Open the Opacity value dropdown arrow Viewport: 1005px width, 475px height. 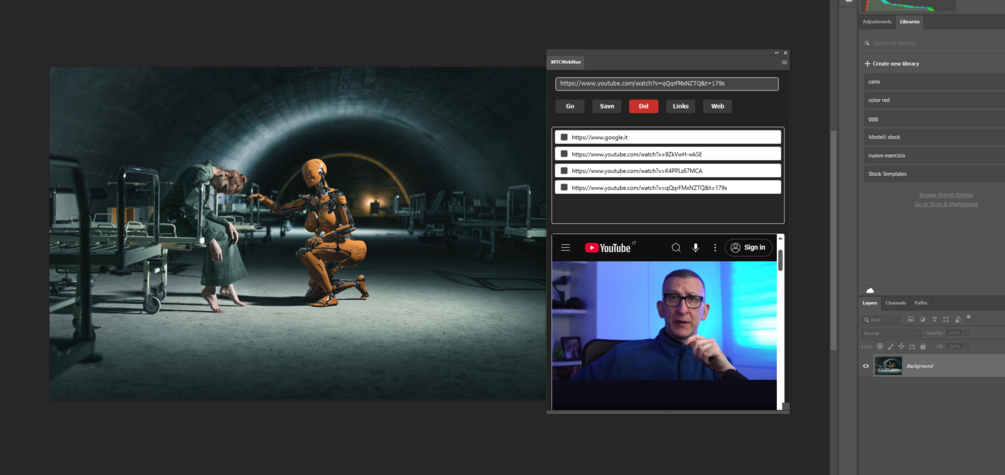(x=967, y=333)
